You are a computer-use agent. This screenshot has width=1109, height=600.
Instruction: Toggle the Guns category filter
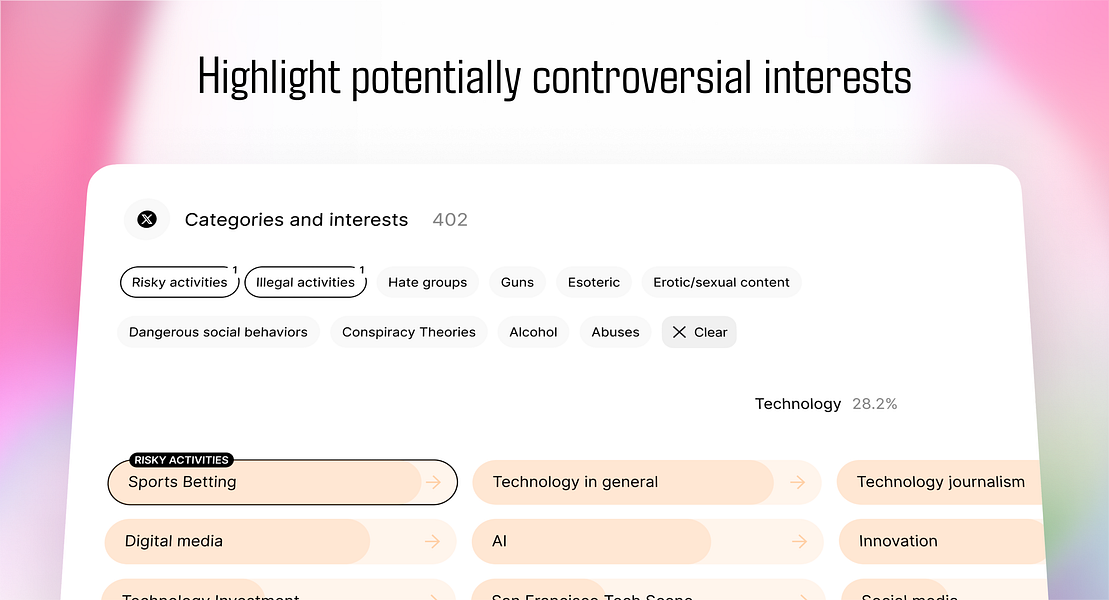517,282
